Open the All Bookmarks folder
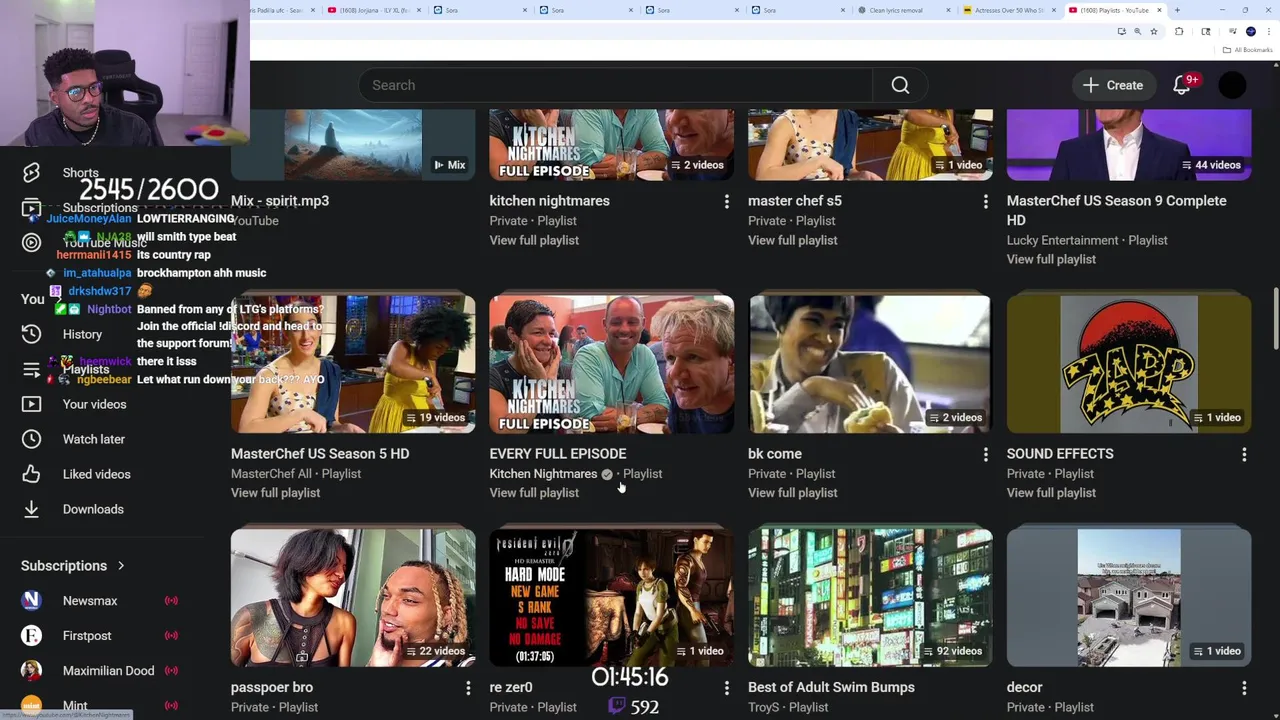 (1248, 50)
